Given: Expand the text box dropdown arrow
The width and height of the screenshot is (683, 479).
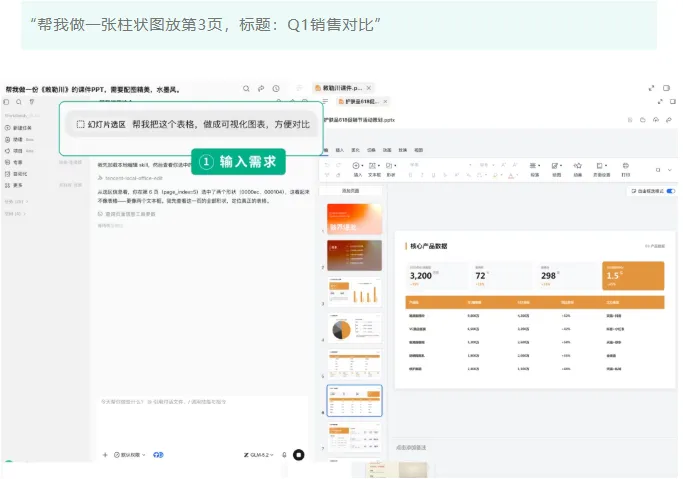Looking at the screenshot, I should (x=379, y=166).
